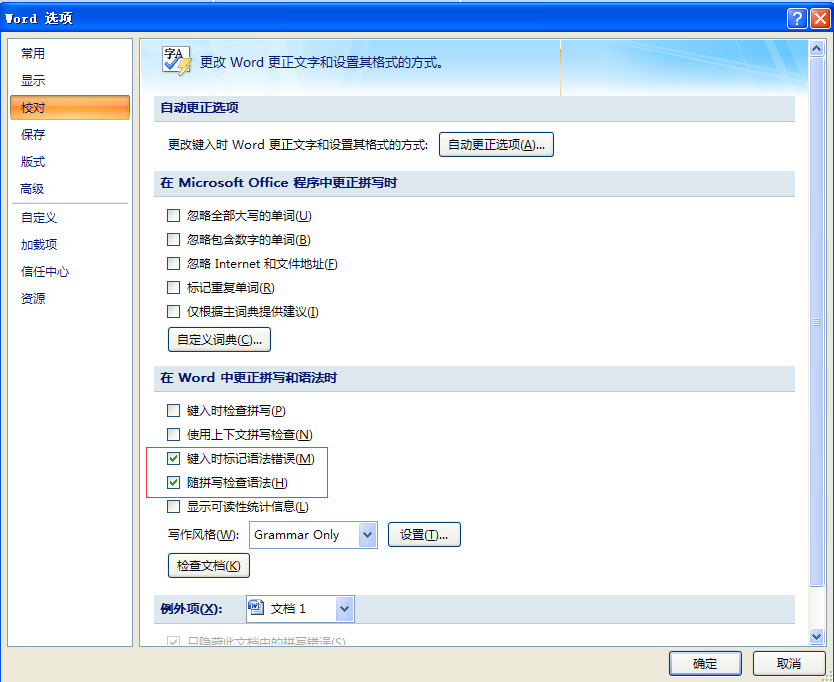The image size is (834, 682).
Task: Click the 确定 button
Action: 705,663
